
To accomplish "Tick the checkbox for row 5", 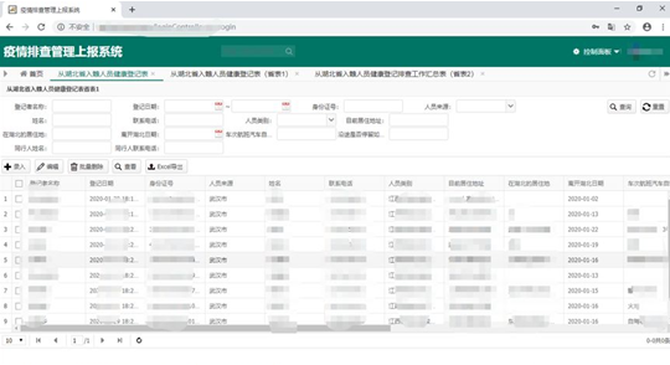I will [x=19, y=260].
